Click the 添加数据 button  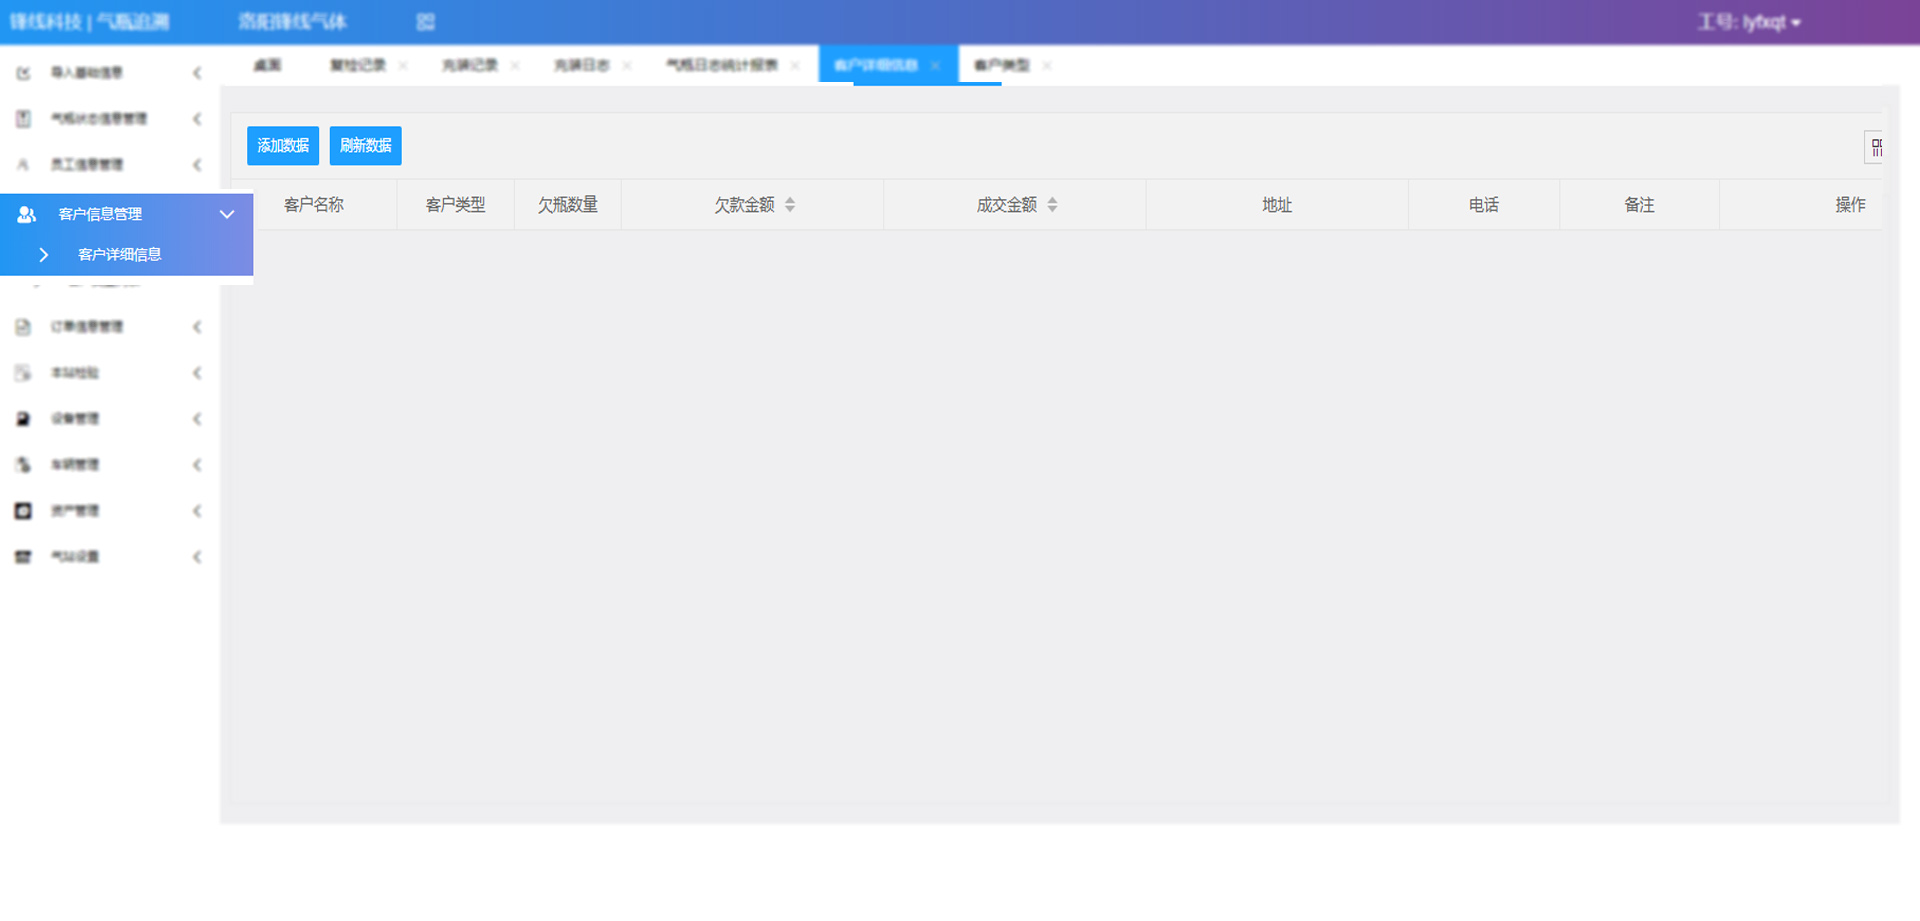283,146
